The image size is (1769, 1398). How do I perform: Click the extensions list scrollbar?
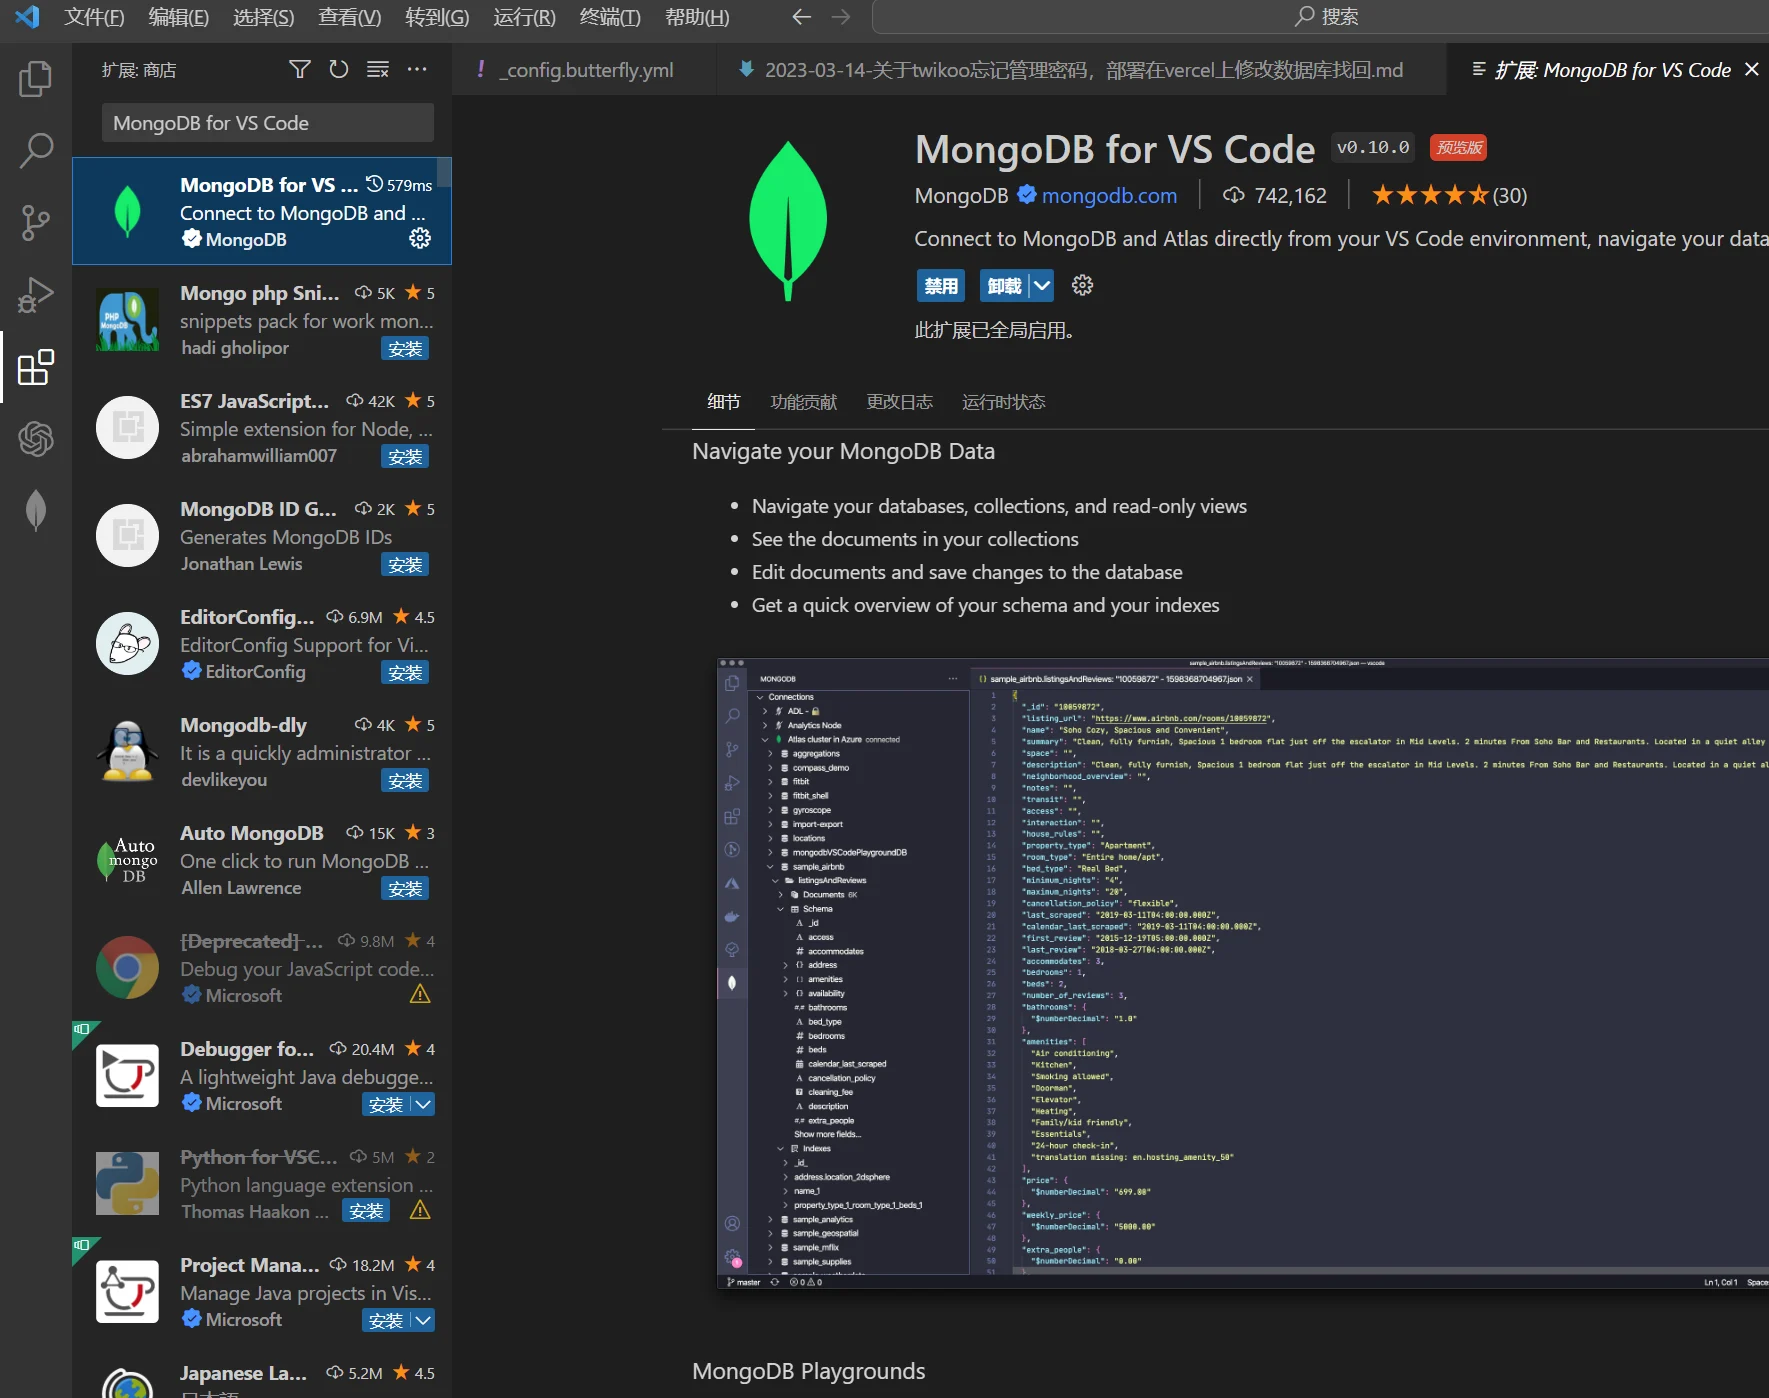click(444, 173)
